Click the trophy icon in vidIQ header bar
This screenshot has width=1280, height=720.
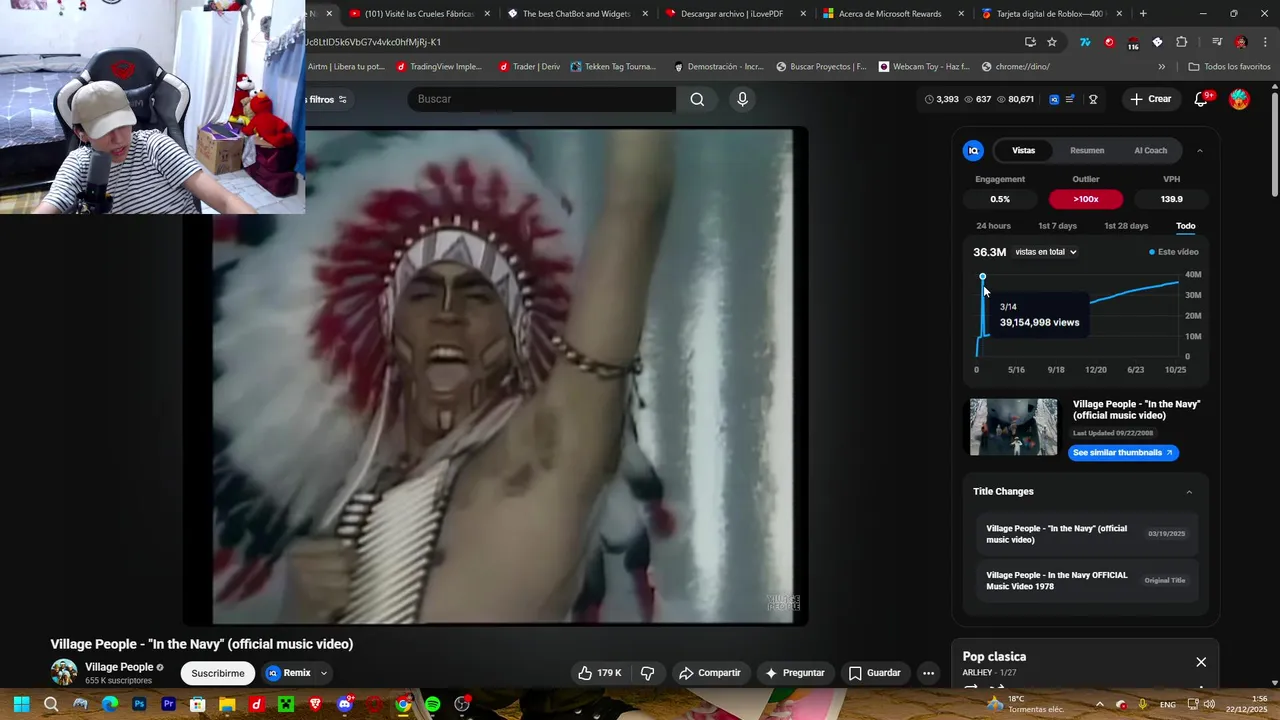click(1093, 99)
